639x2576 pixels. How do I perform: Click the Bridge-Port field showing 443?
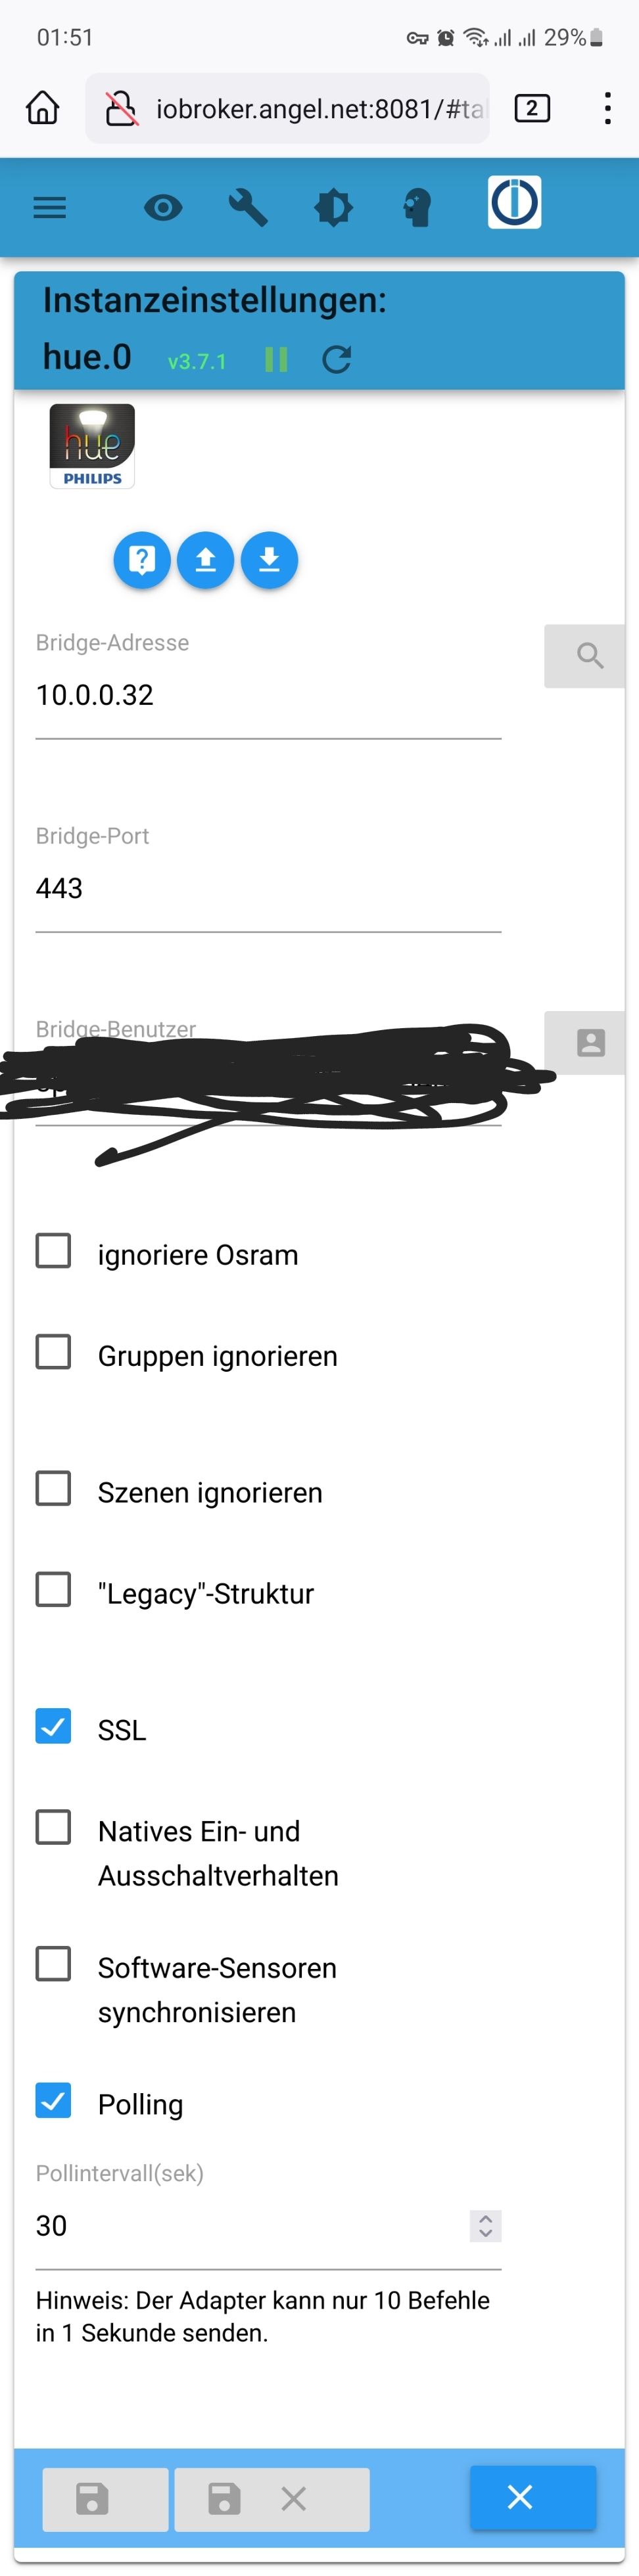(268, 889)
